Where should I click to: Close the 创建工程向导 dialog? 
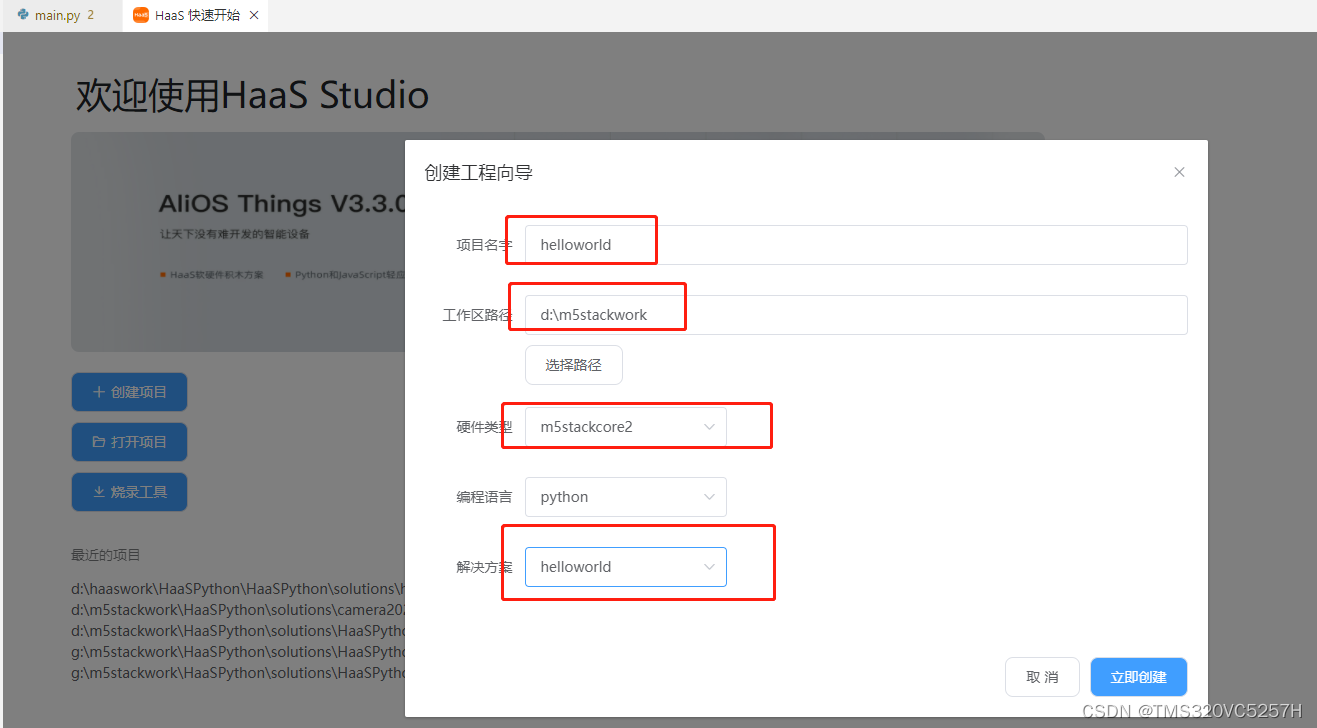coord(1179,172)
